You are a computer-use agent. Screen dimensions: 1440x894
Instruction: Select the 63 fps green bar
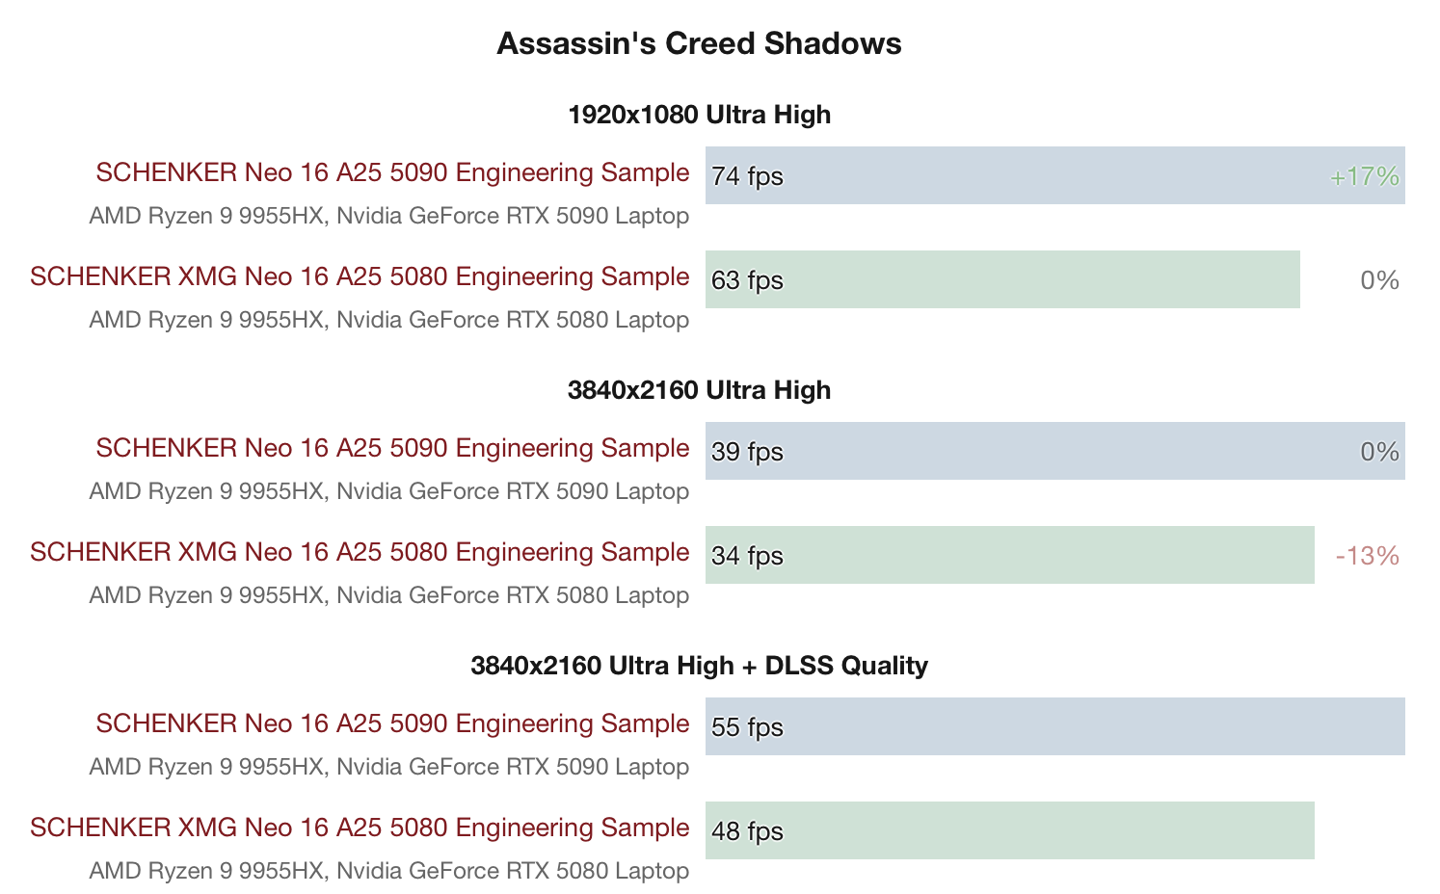(x=1001, y=280)
